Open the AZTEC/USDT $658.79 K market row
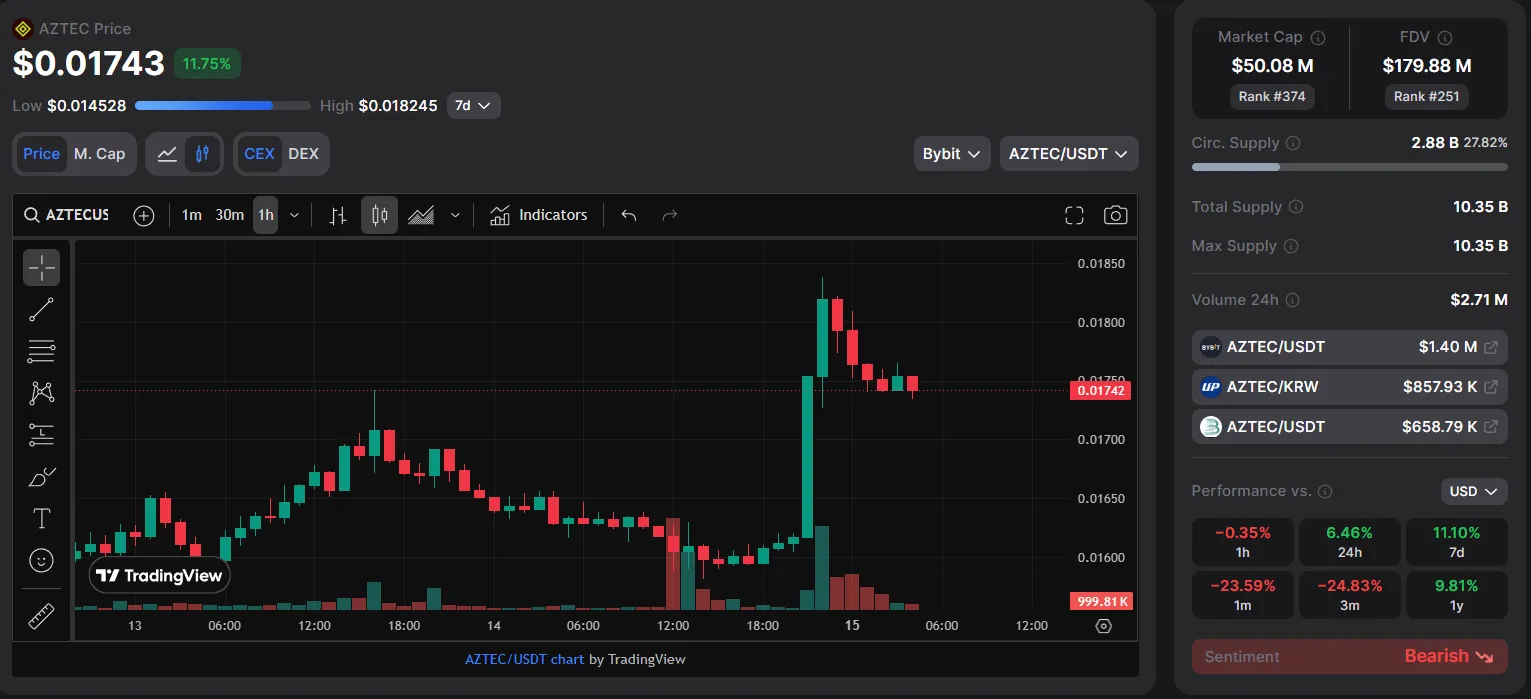1531x699 pixels. click(x=1349, y=427)
